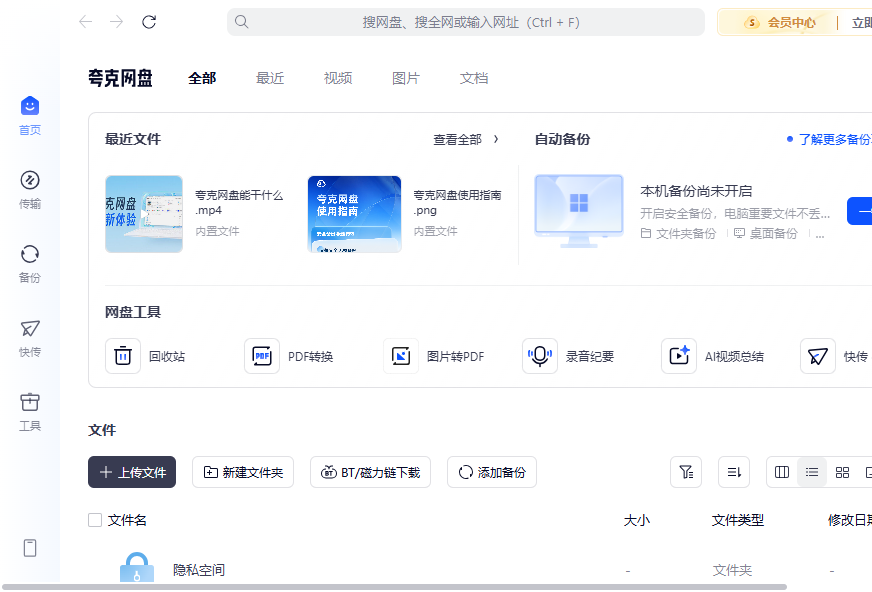The image size is (872, 592).
Task: Open the 备份 backup sidebar icon
Action: pos(30,254)
